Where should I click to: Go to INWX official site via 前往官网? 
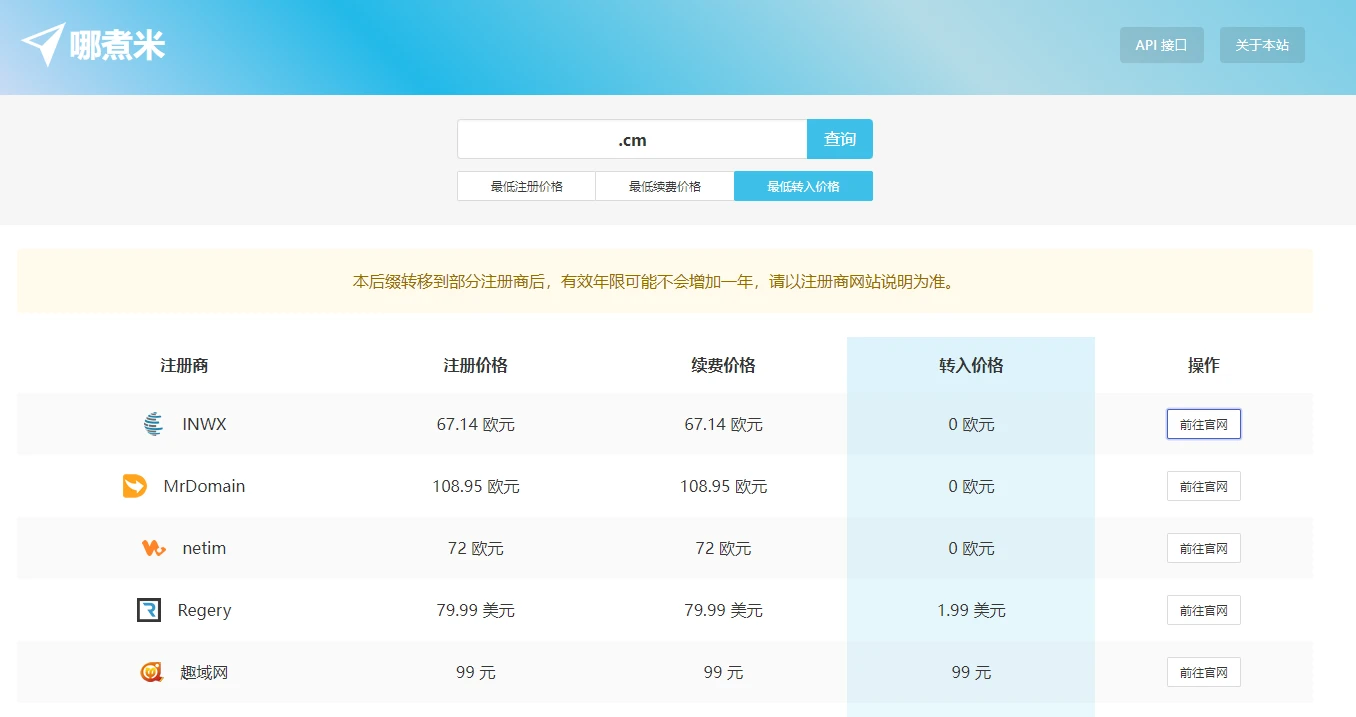(1203, 424)
